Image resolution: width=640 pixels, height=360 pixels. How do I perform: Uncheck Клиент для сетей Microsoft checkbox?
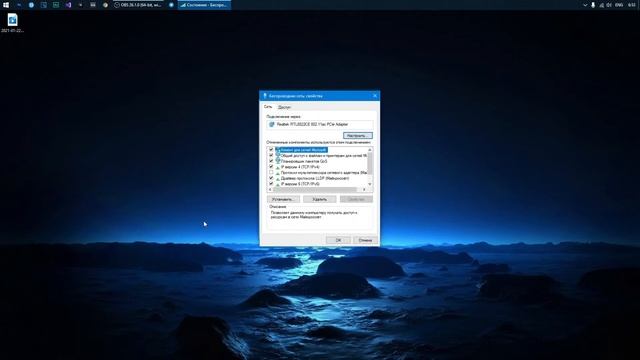[271, 150]
